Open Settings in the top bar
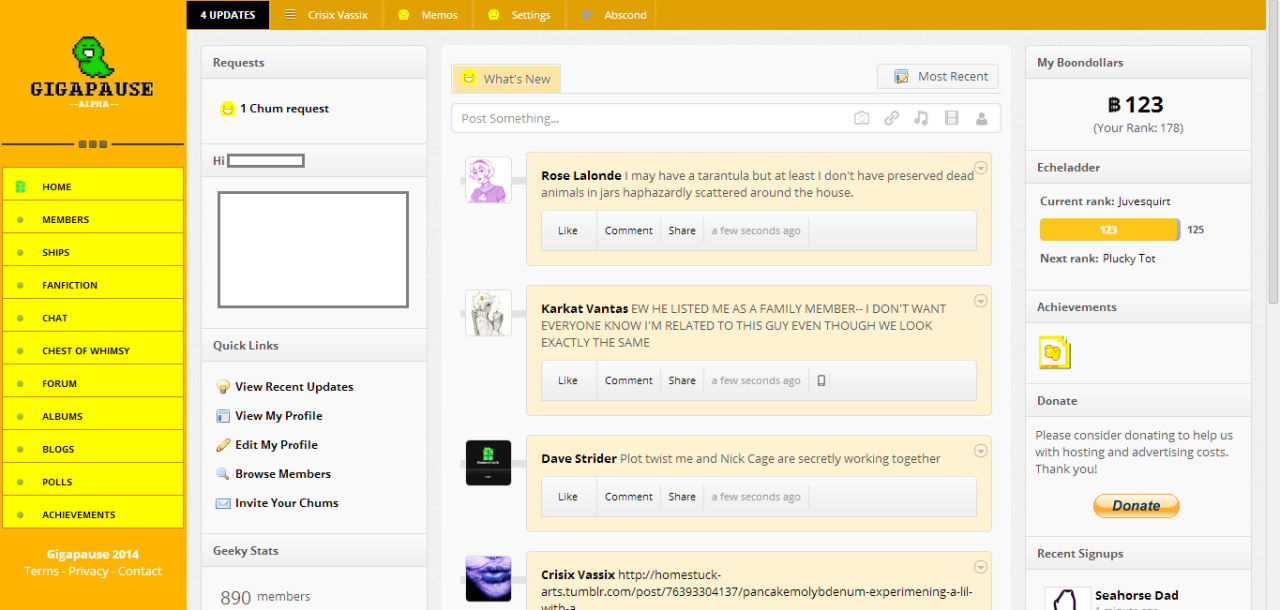Screen dimensions: 1280x610 (520, 15)
